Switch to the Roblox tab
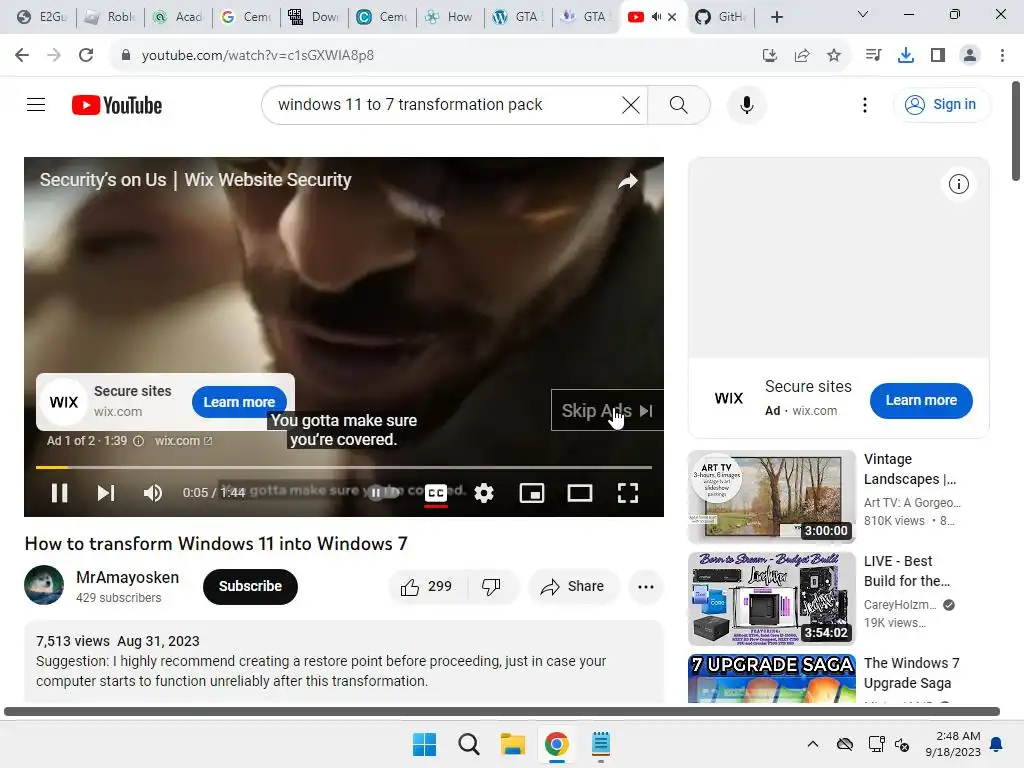Image resolution: width=1024 pixels, height=768 pixels. [110, 17]
